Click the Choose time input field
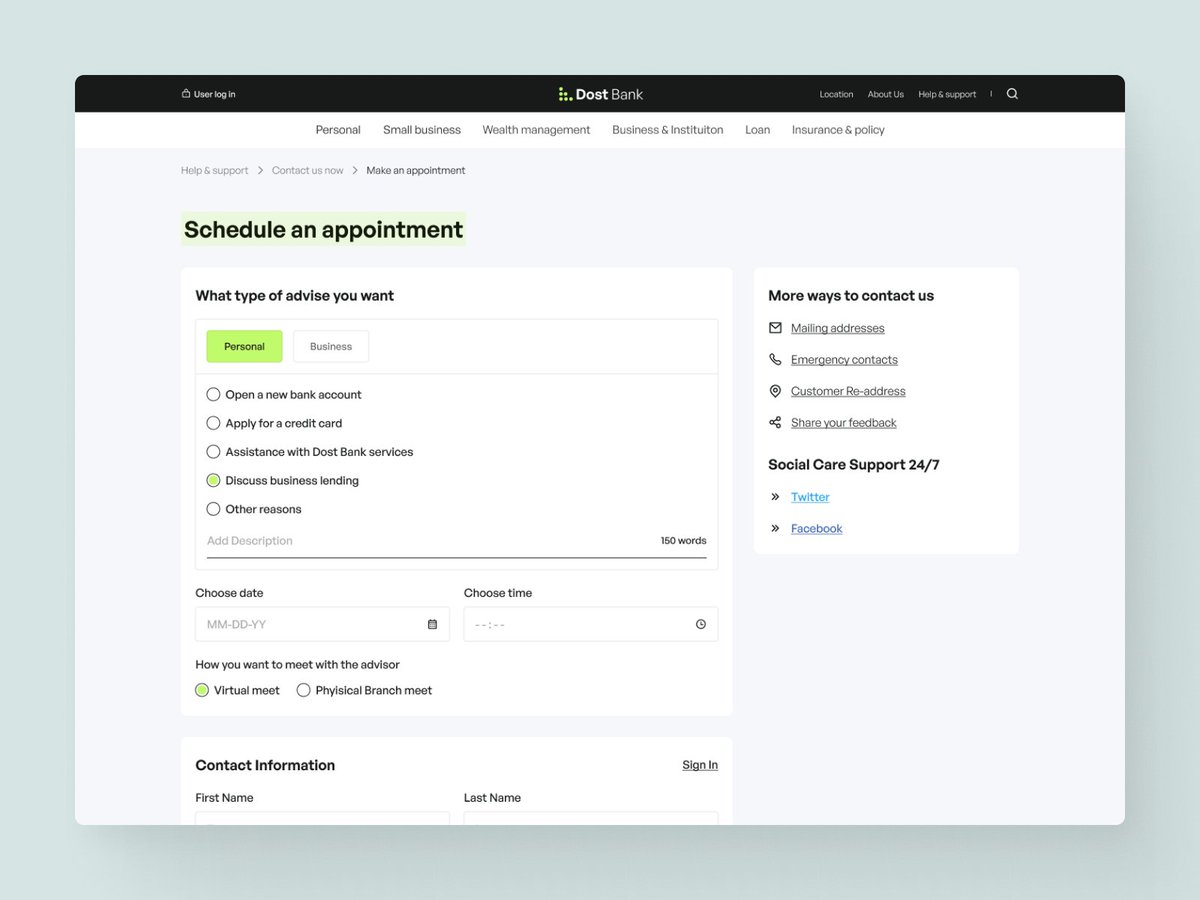Image resolution: width=1200 pixels, height=900 pixels. [x=591, y=624]
